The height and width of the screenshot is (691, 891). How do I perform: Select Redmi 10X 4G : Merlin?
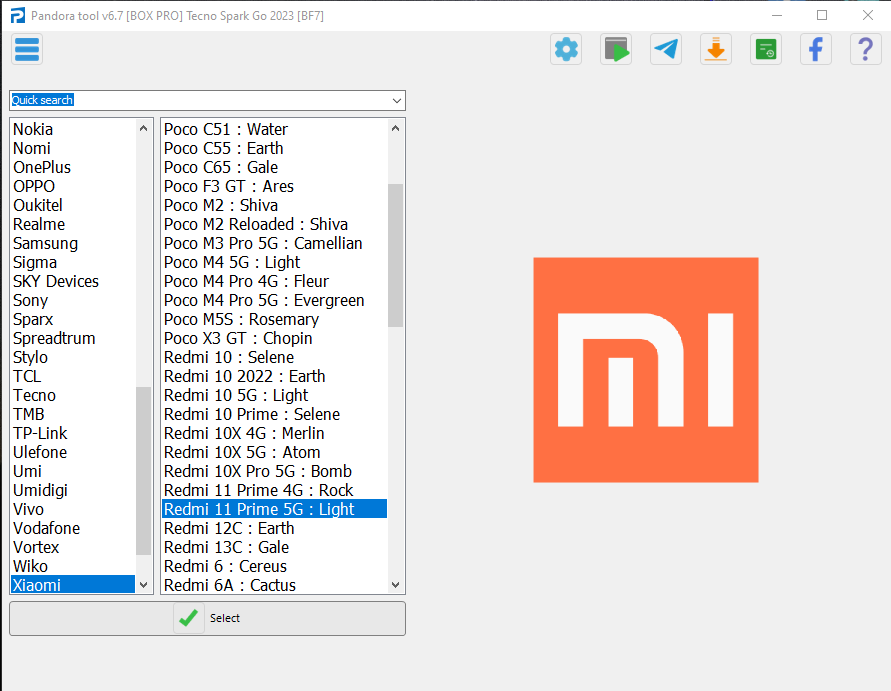click(x=274, y=433)
